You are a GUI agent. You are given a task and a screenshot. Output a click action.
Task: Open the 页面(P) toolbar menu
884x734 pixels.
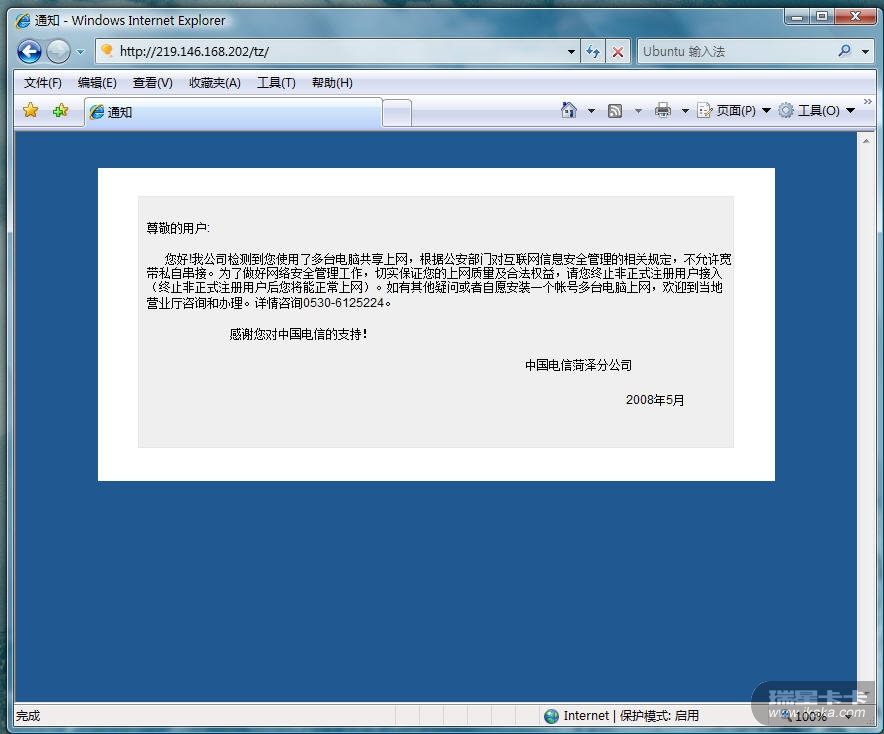click(733, 110)
